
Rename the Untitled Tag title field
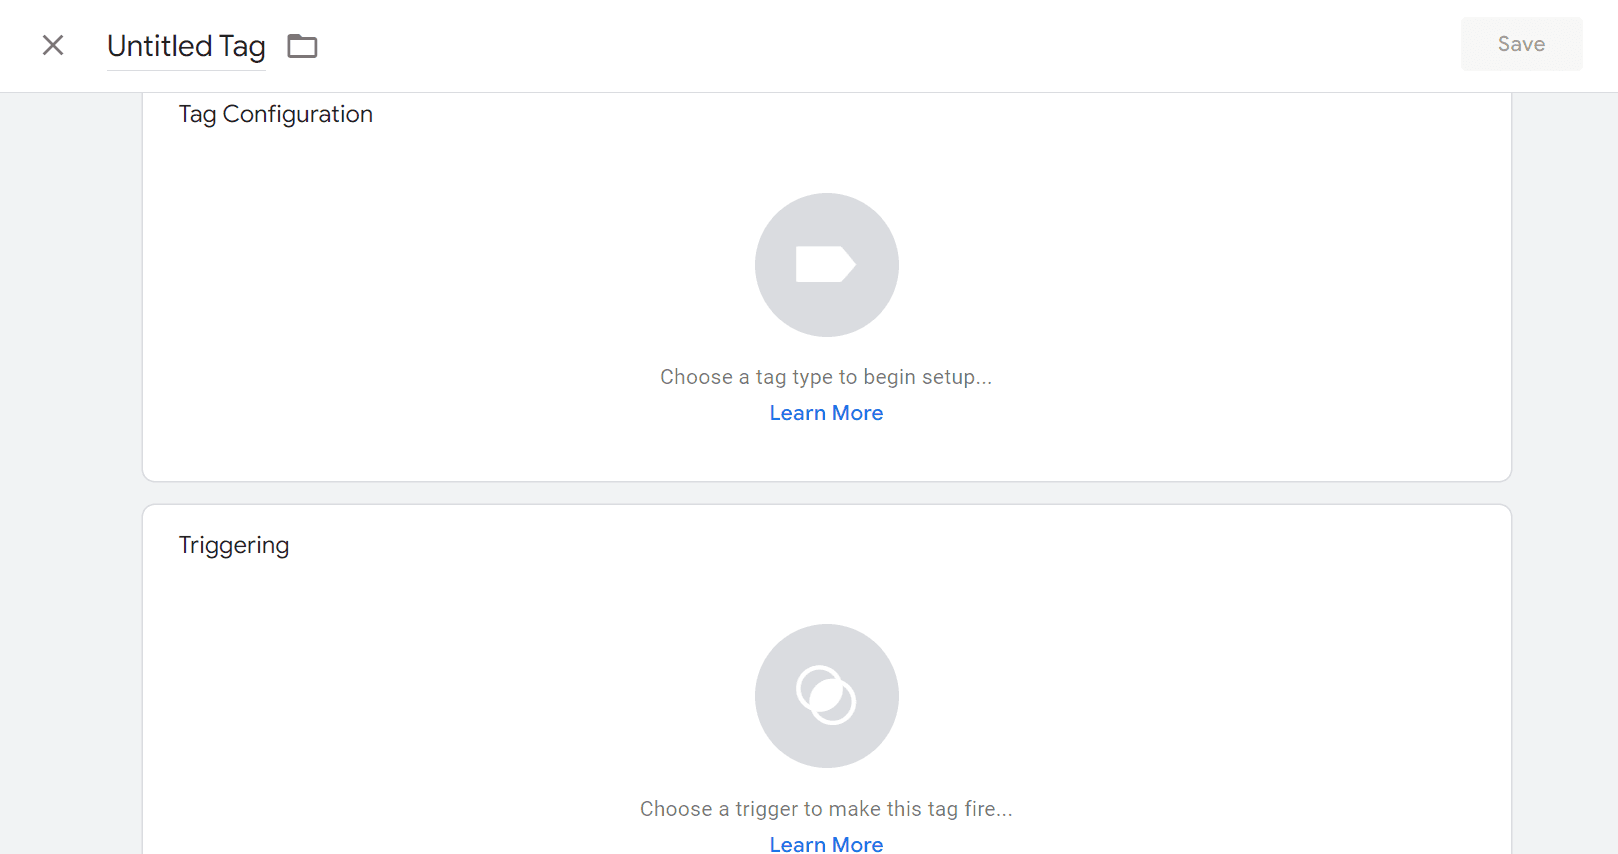click(x=186, y=46)
